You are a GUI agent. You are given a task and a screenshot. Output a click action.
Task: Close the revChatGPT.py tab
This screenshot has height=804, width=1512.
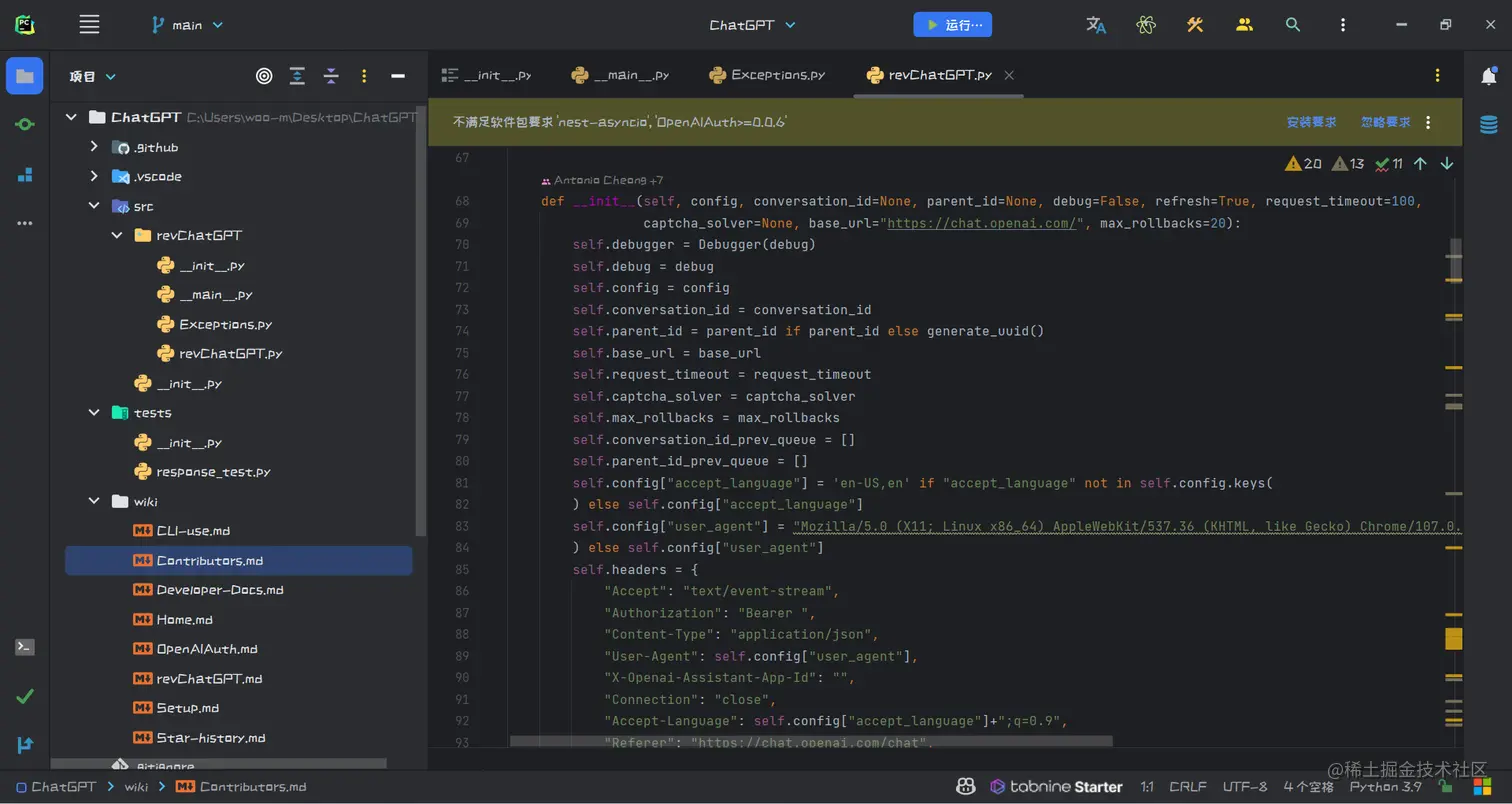pos(1009,75)
